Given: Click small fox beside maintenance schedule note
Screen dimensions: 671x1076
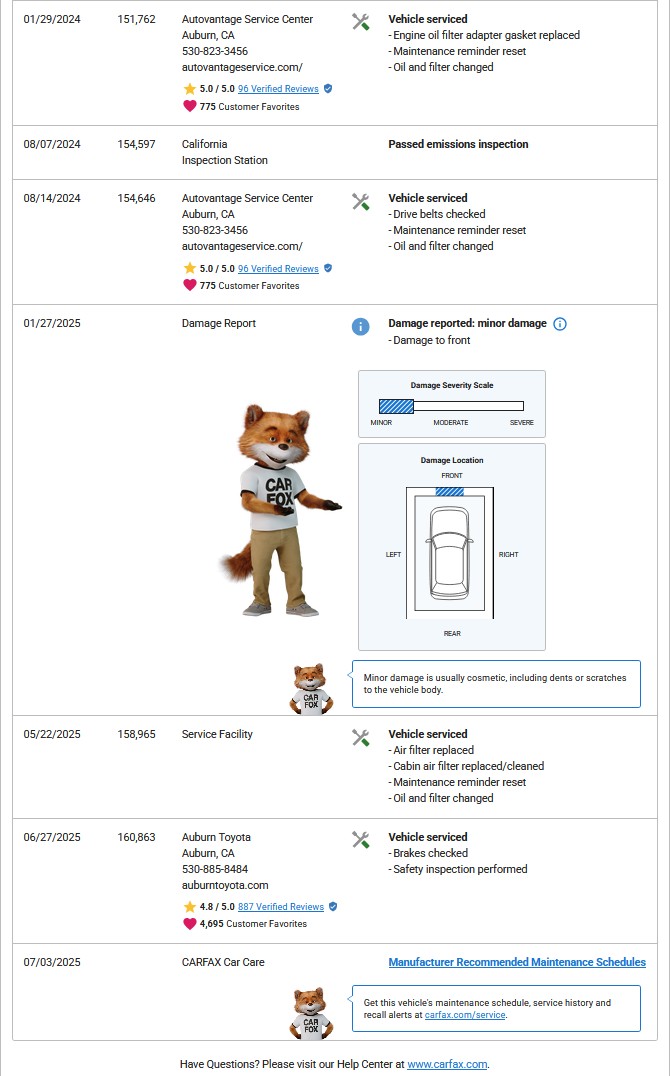Looking at the screenshot, I should 311,1014.
